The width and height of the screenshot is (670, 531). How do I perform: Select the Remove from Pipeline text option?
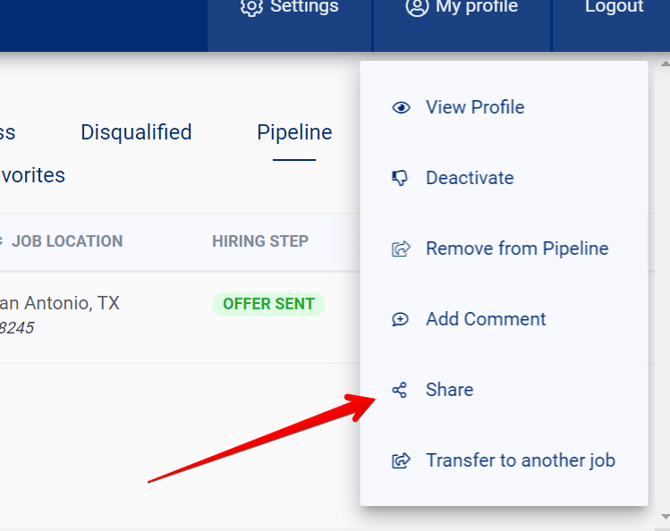pyautogui.click(x=517, y=248)
